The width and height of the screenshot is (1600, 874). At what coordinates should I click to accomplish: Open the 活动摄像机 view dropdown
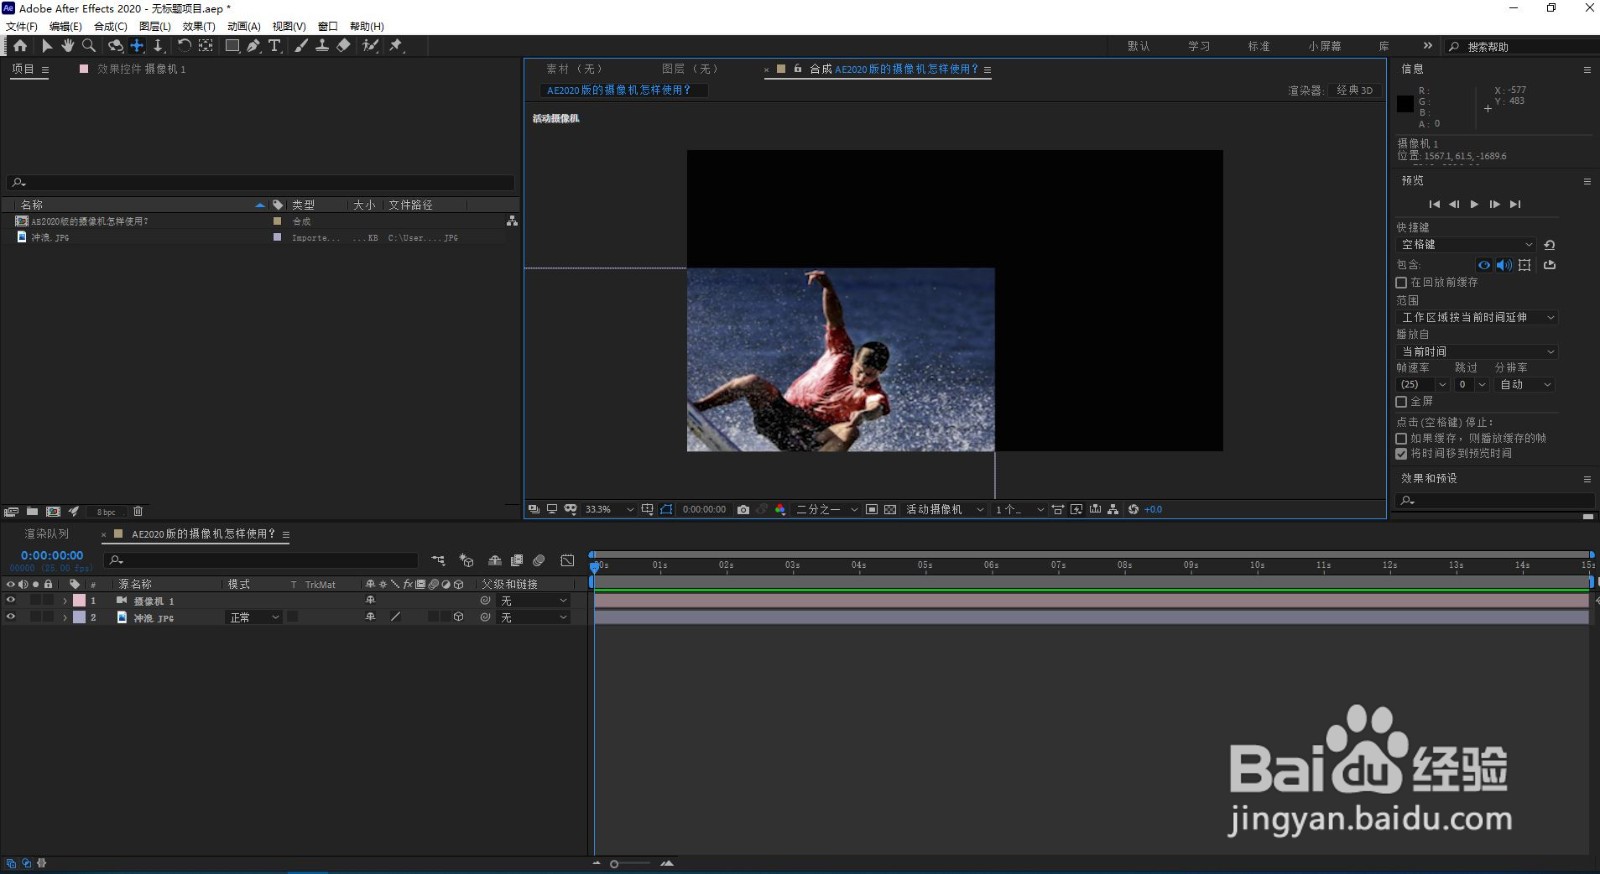click(x=945, y=509)
